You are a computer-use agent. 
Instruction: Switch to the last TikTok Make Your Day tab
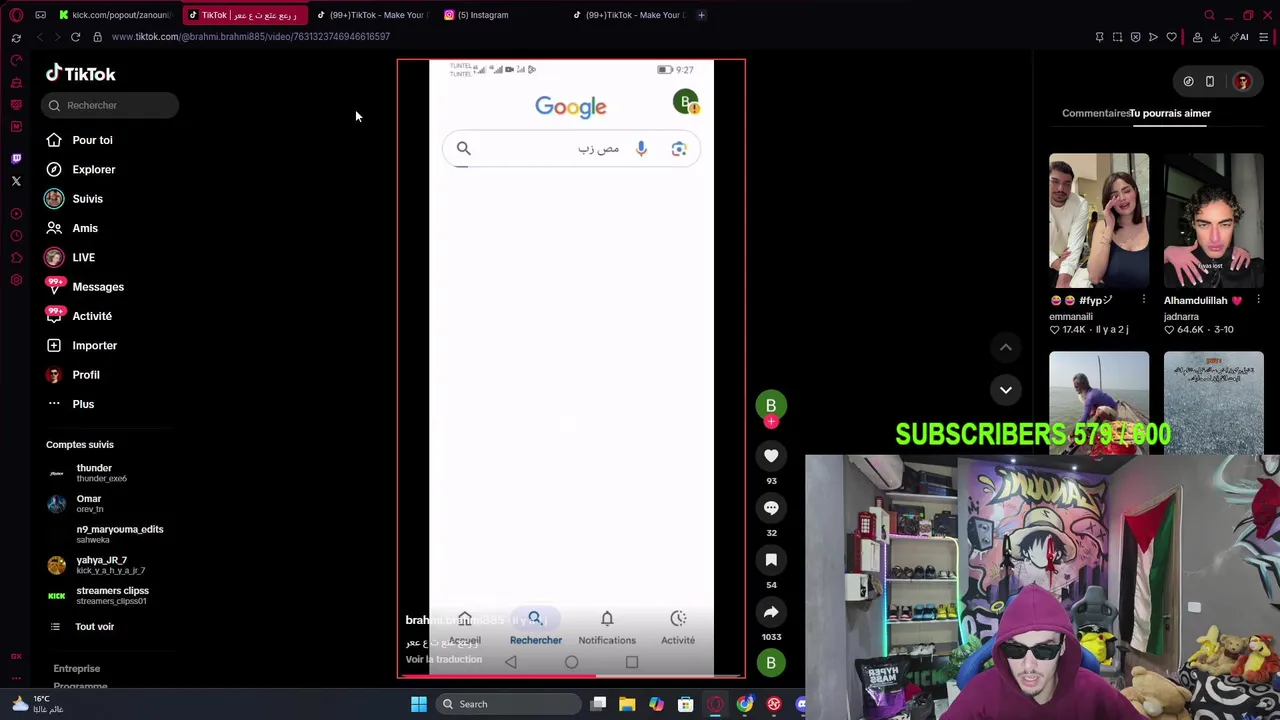coord(630,15)
